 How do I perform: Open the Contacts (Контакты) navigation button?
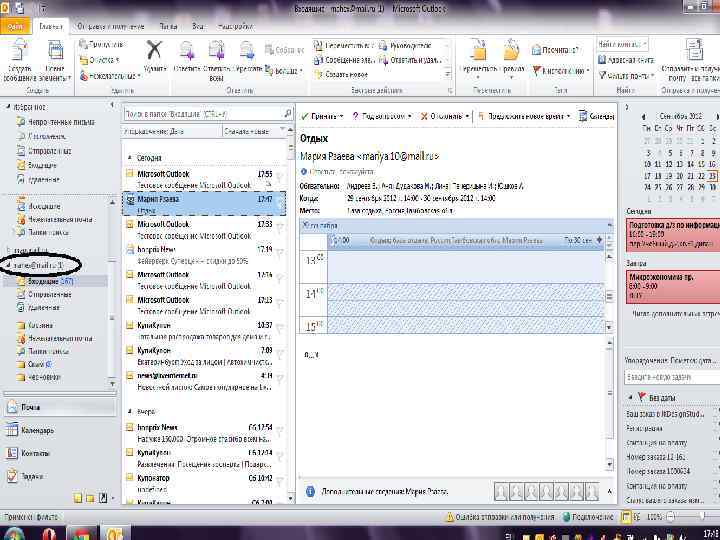(x=60, y=453)
